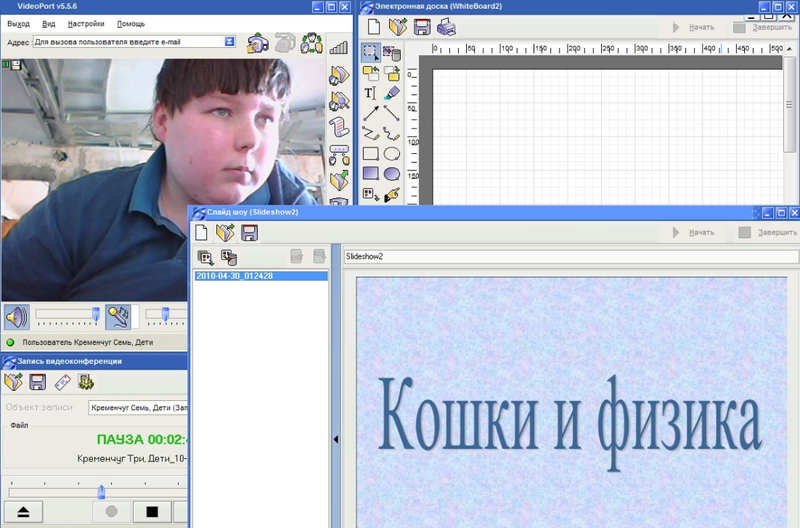
Task: Collapse slide list panel with arrow
Action: [x=336, y=439]
